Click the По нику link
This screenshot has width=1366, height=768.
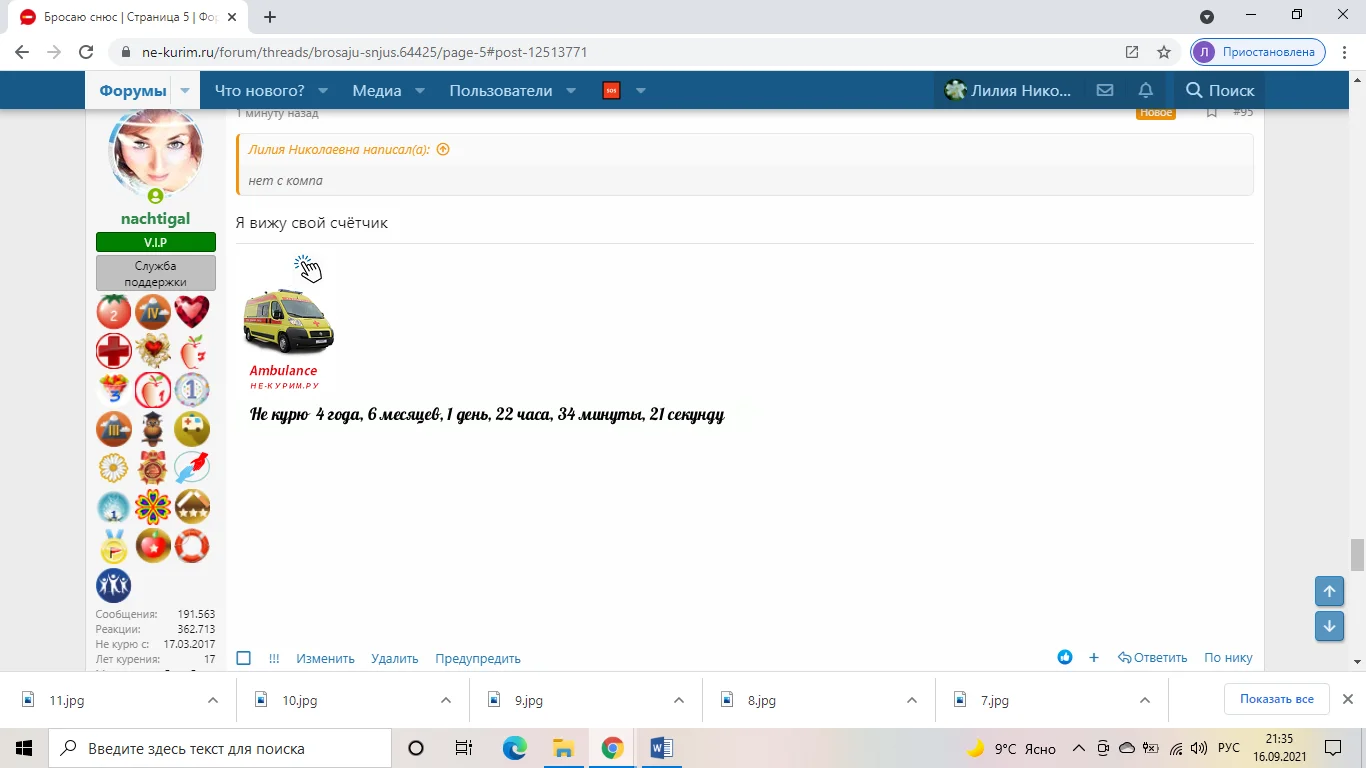pos(1228,657)
